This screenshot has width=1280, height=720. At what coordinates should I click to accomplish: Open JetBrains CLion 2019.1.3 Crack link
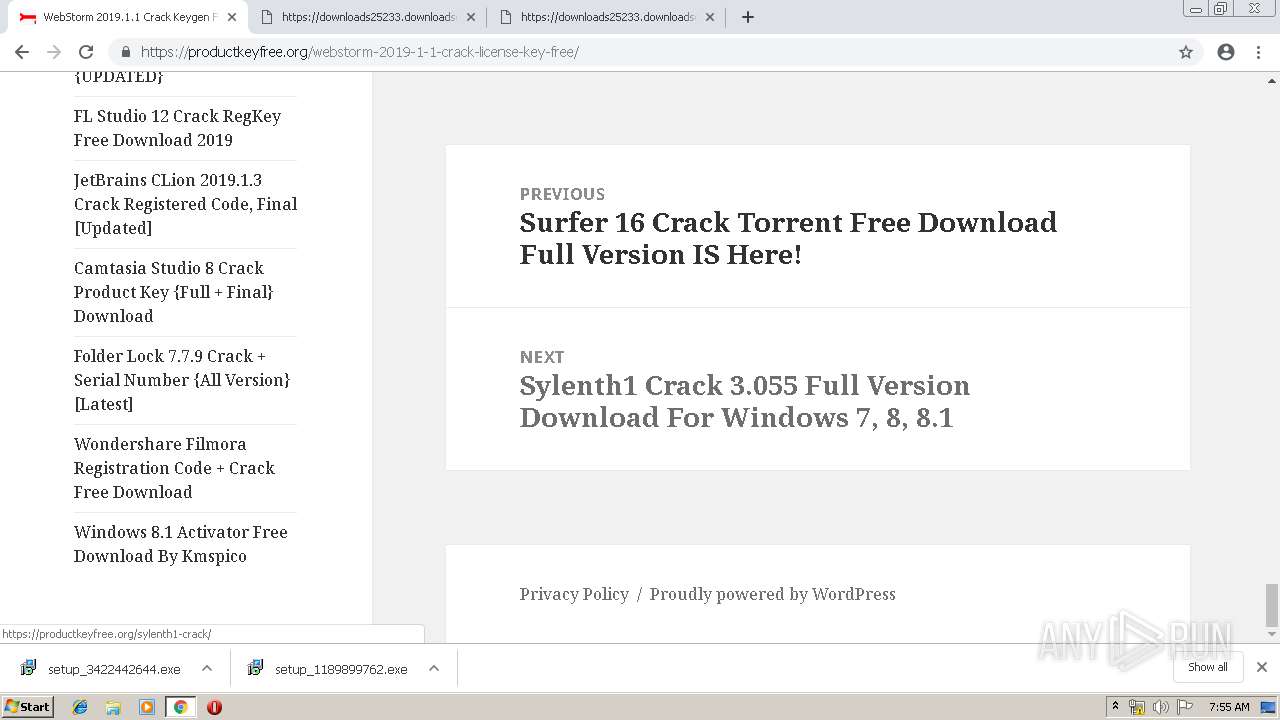(185, 204)
